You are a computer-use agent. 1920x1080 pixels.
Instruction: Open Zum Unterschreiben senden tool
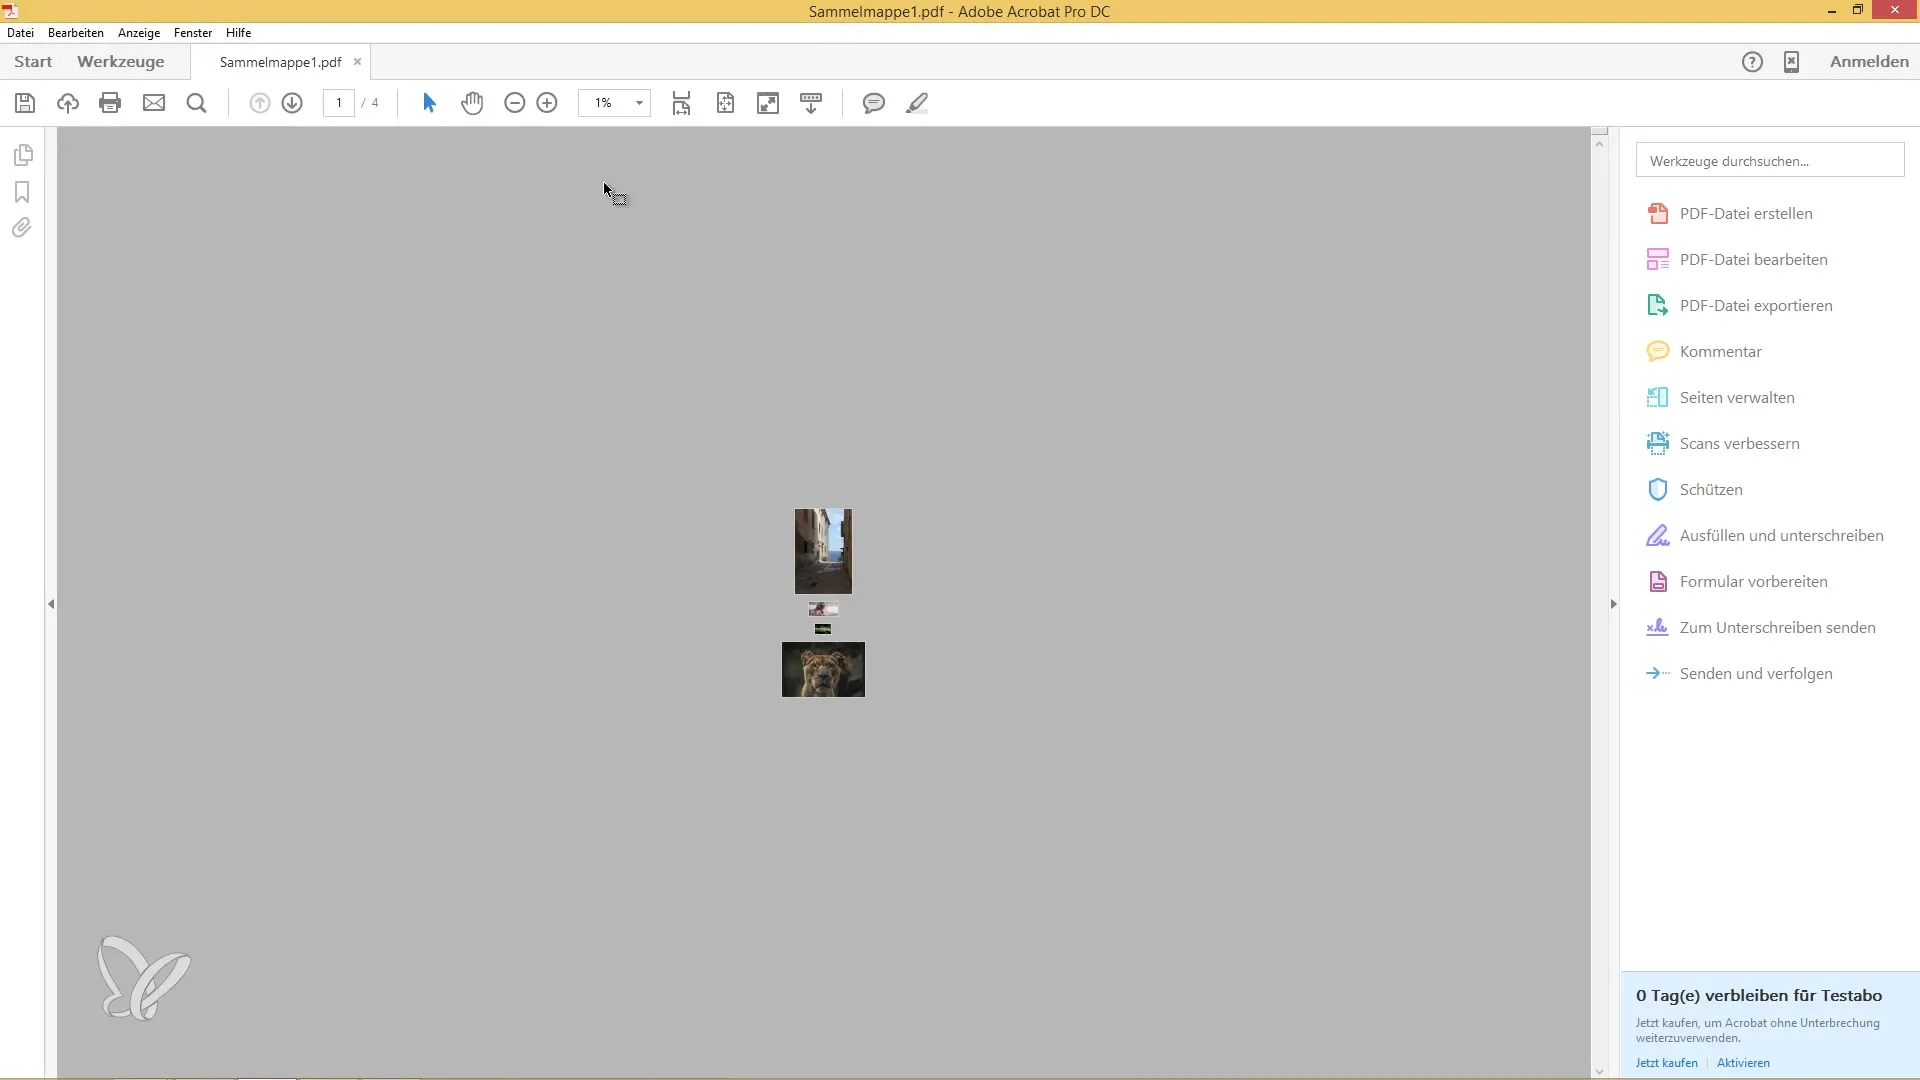pyautogui.click(x=1777, y=627)
